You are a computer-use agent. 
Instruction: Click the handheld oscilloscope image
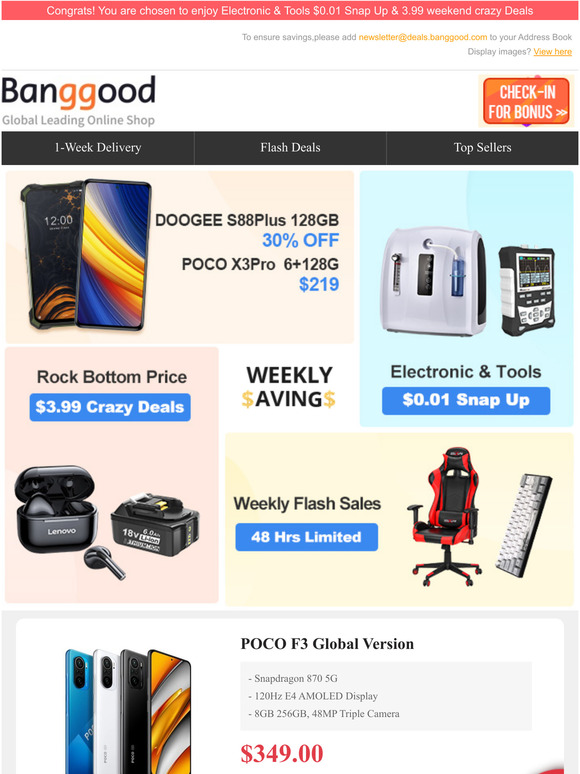(x=527, y=290)
